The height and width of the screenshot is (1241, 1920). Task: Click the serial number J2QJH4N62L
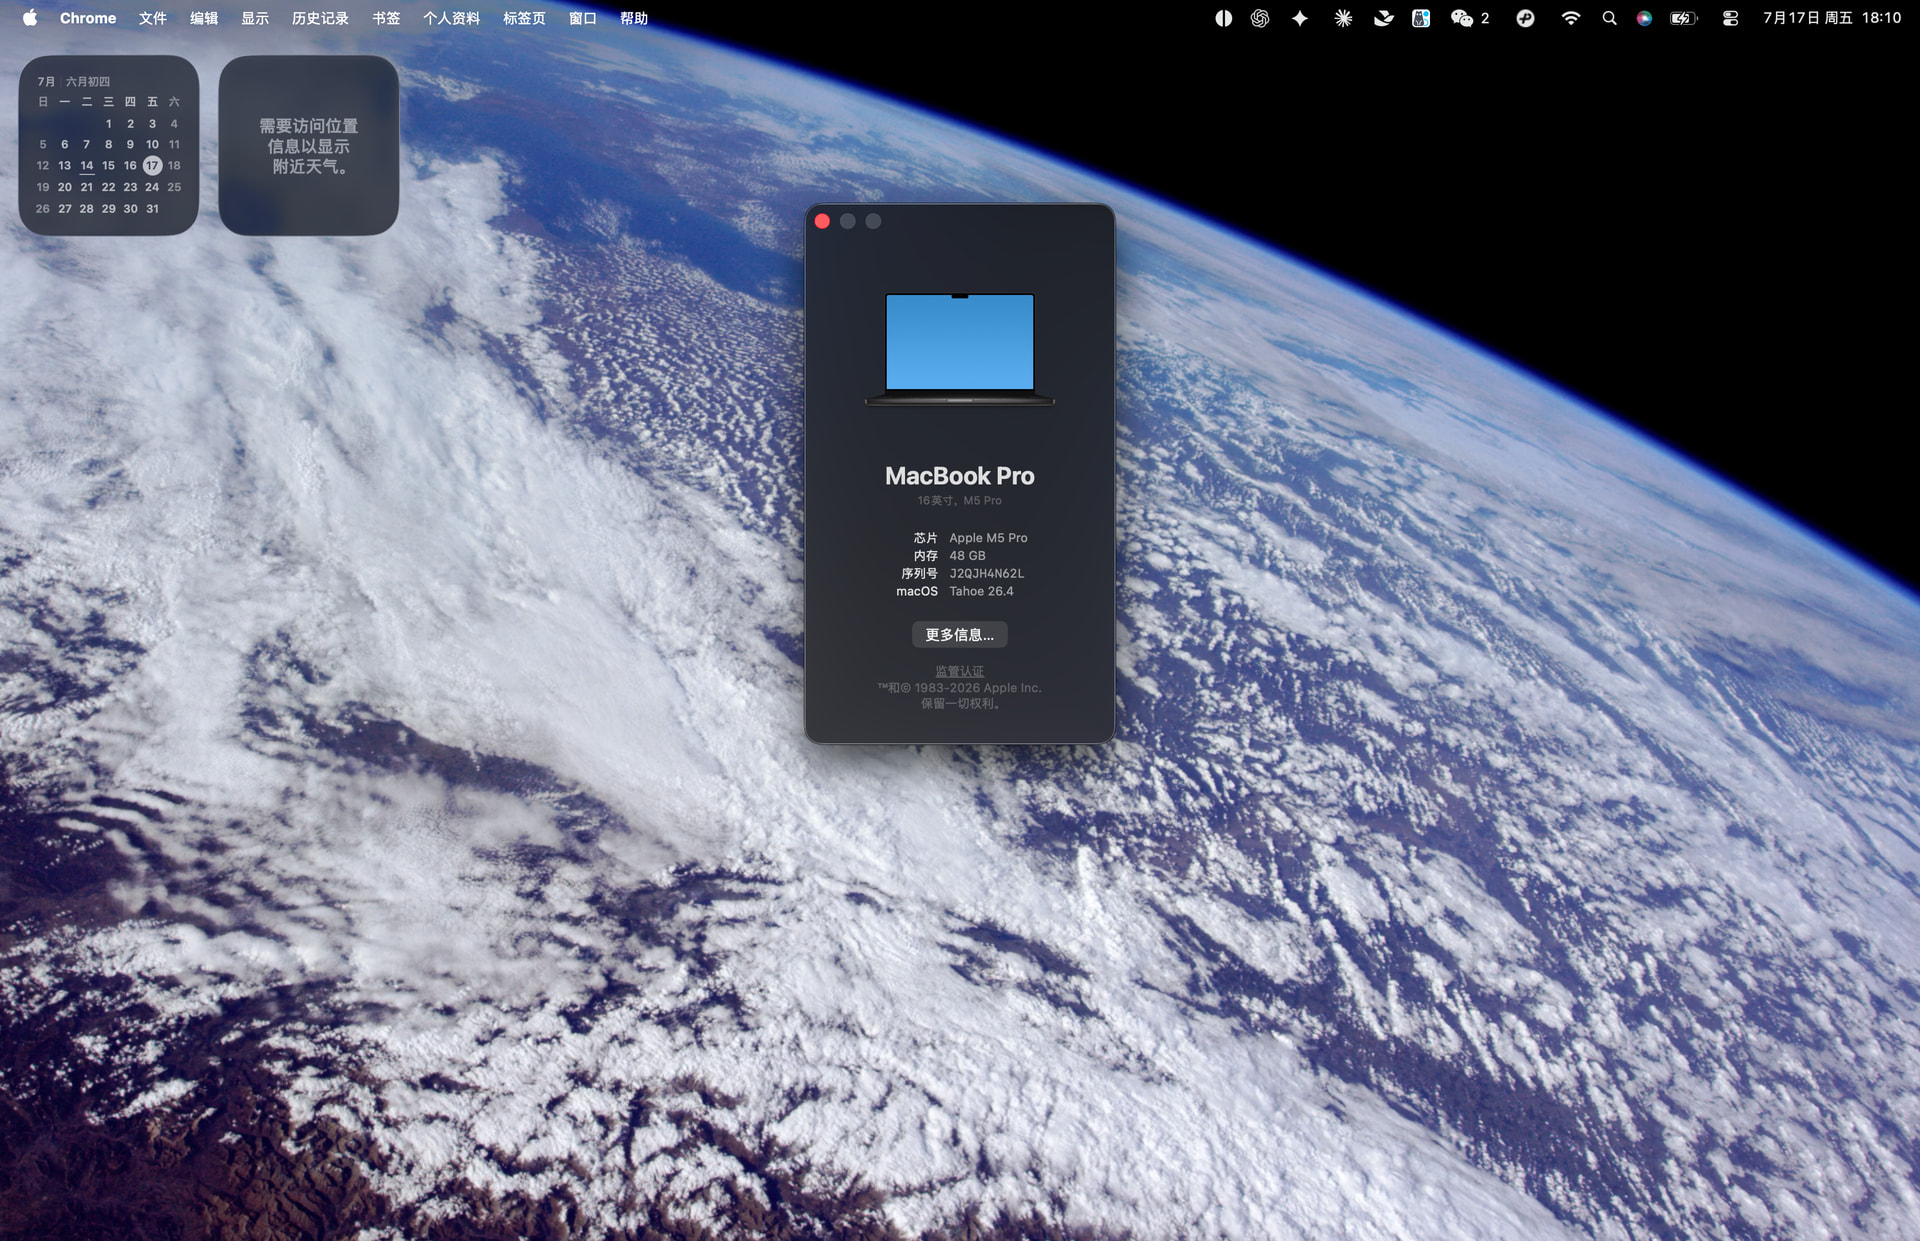(986, 574)
